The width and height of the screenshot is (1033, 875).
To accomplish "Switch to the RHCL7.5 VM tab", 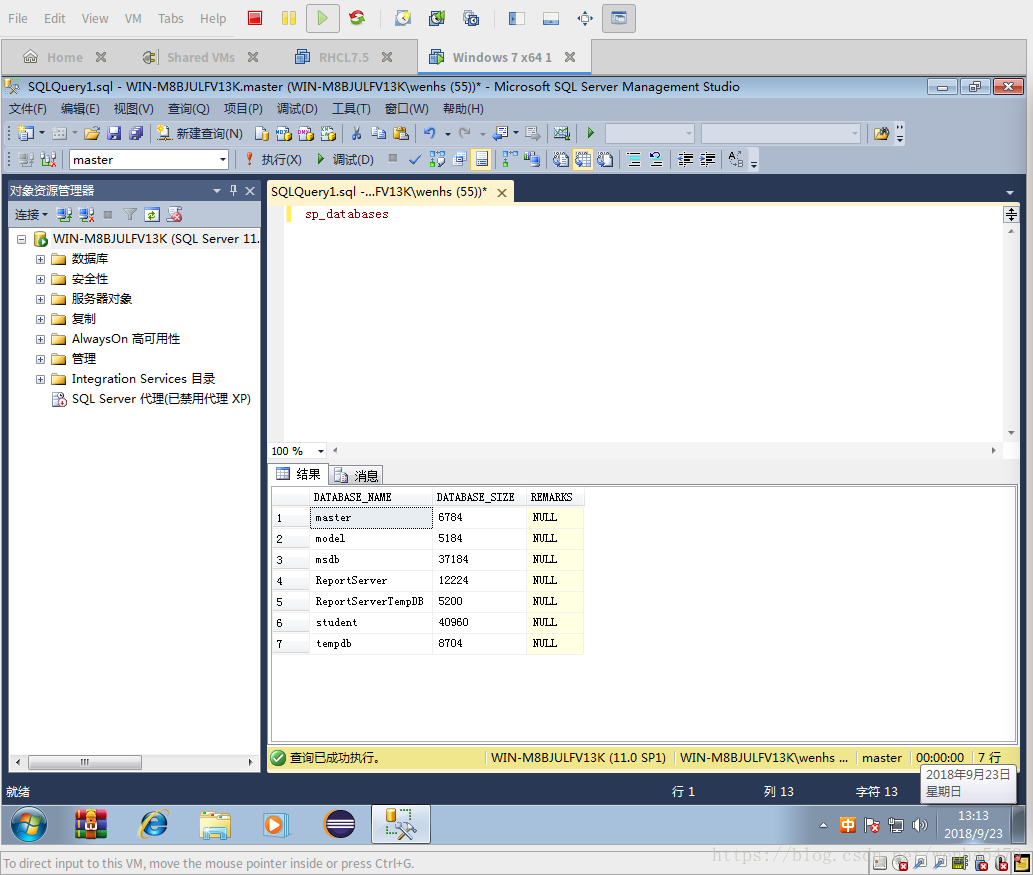I will click(343, 57).
